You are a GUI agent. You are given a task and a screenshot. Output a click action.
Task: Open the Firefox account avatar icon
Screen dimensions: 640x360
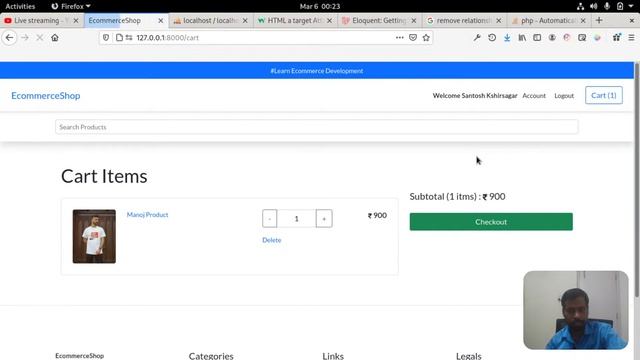click(552, 38)
